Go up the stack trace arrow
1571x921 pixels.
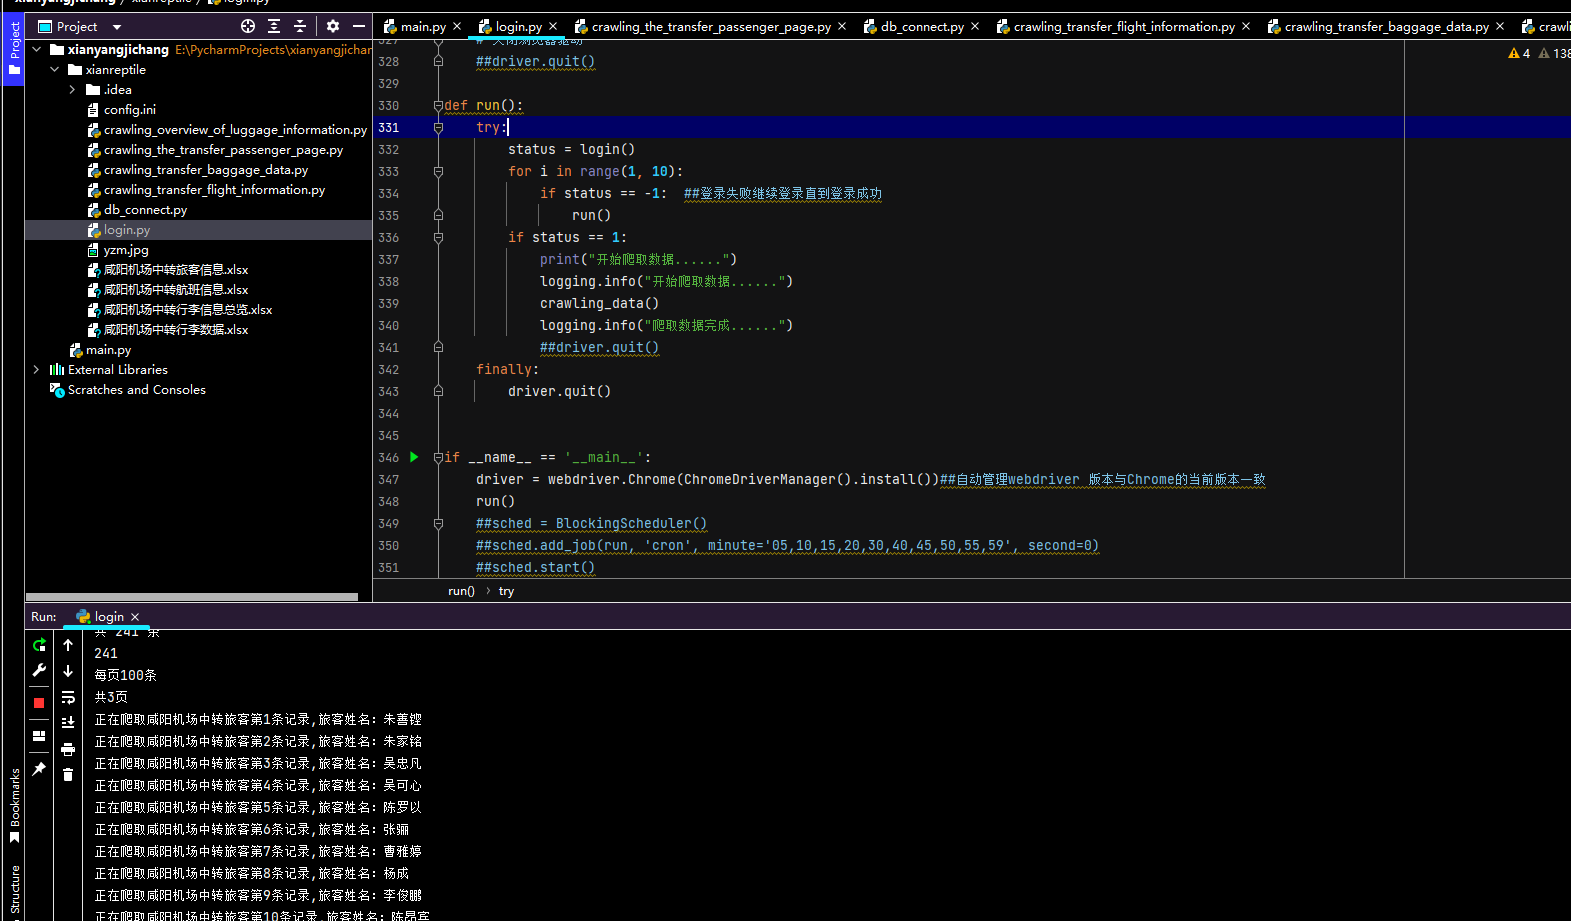[68, 645]
